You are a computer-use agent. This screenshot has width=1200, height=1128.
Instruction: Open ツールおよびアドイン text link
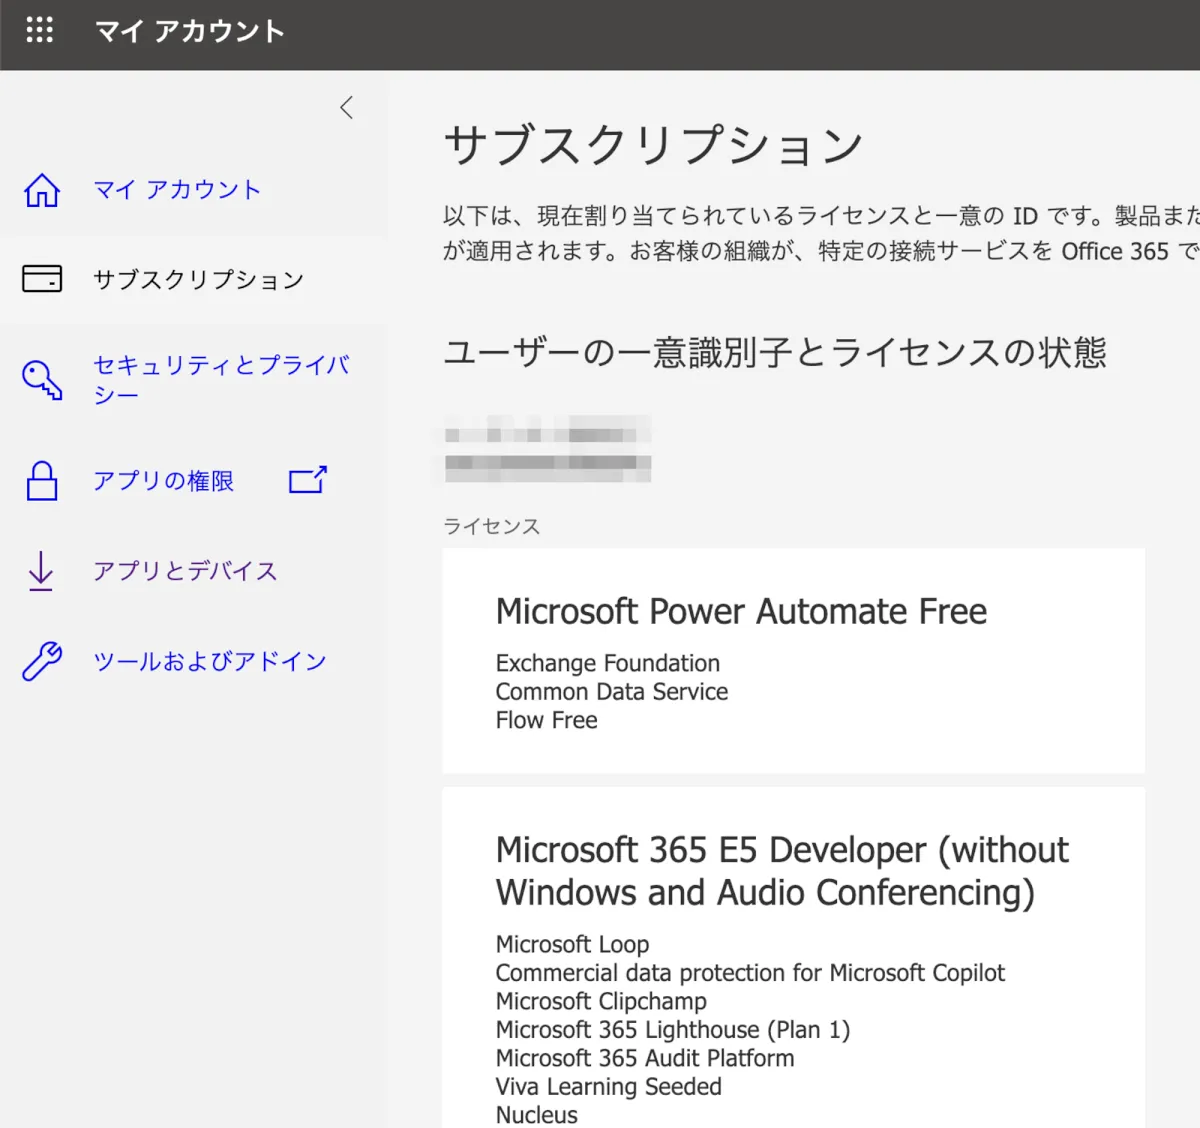210,661
